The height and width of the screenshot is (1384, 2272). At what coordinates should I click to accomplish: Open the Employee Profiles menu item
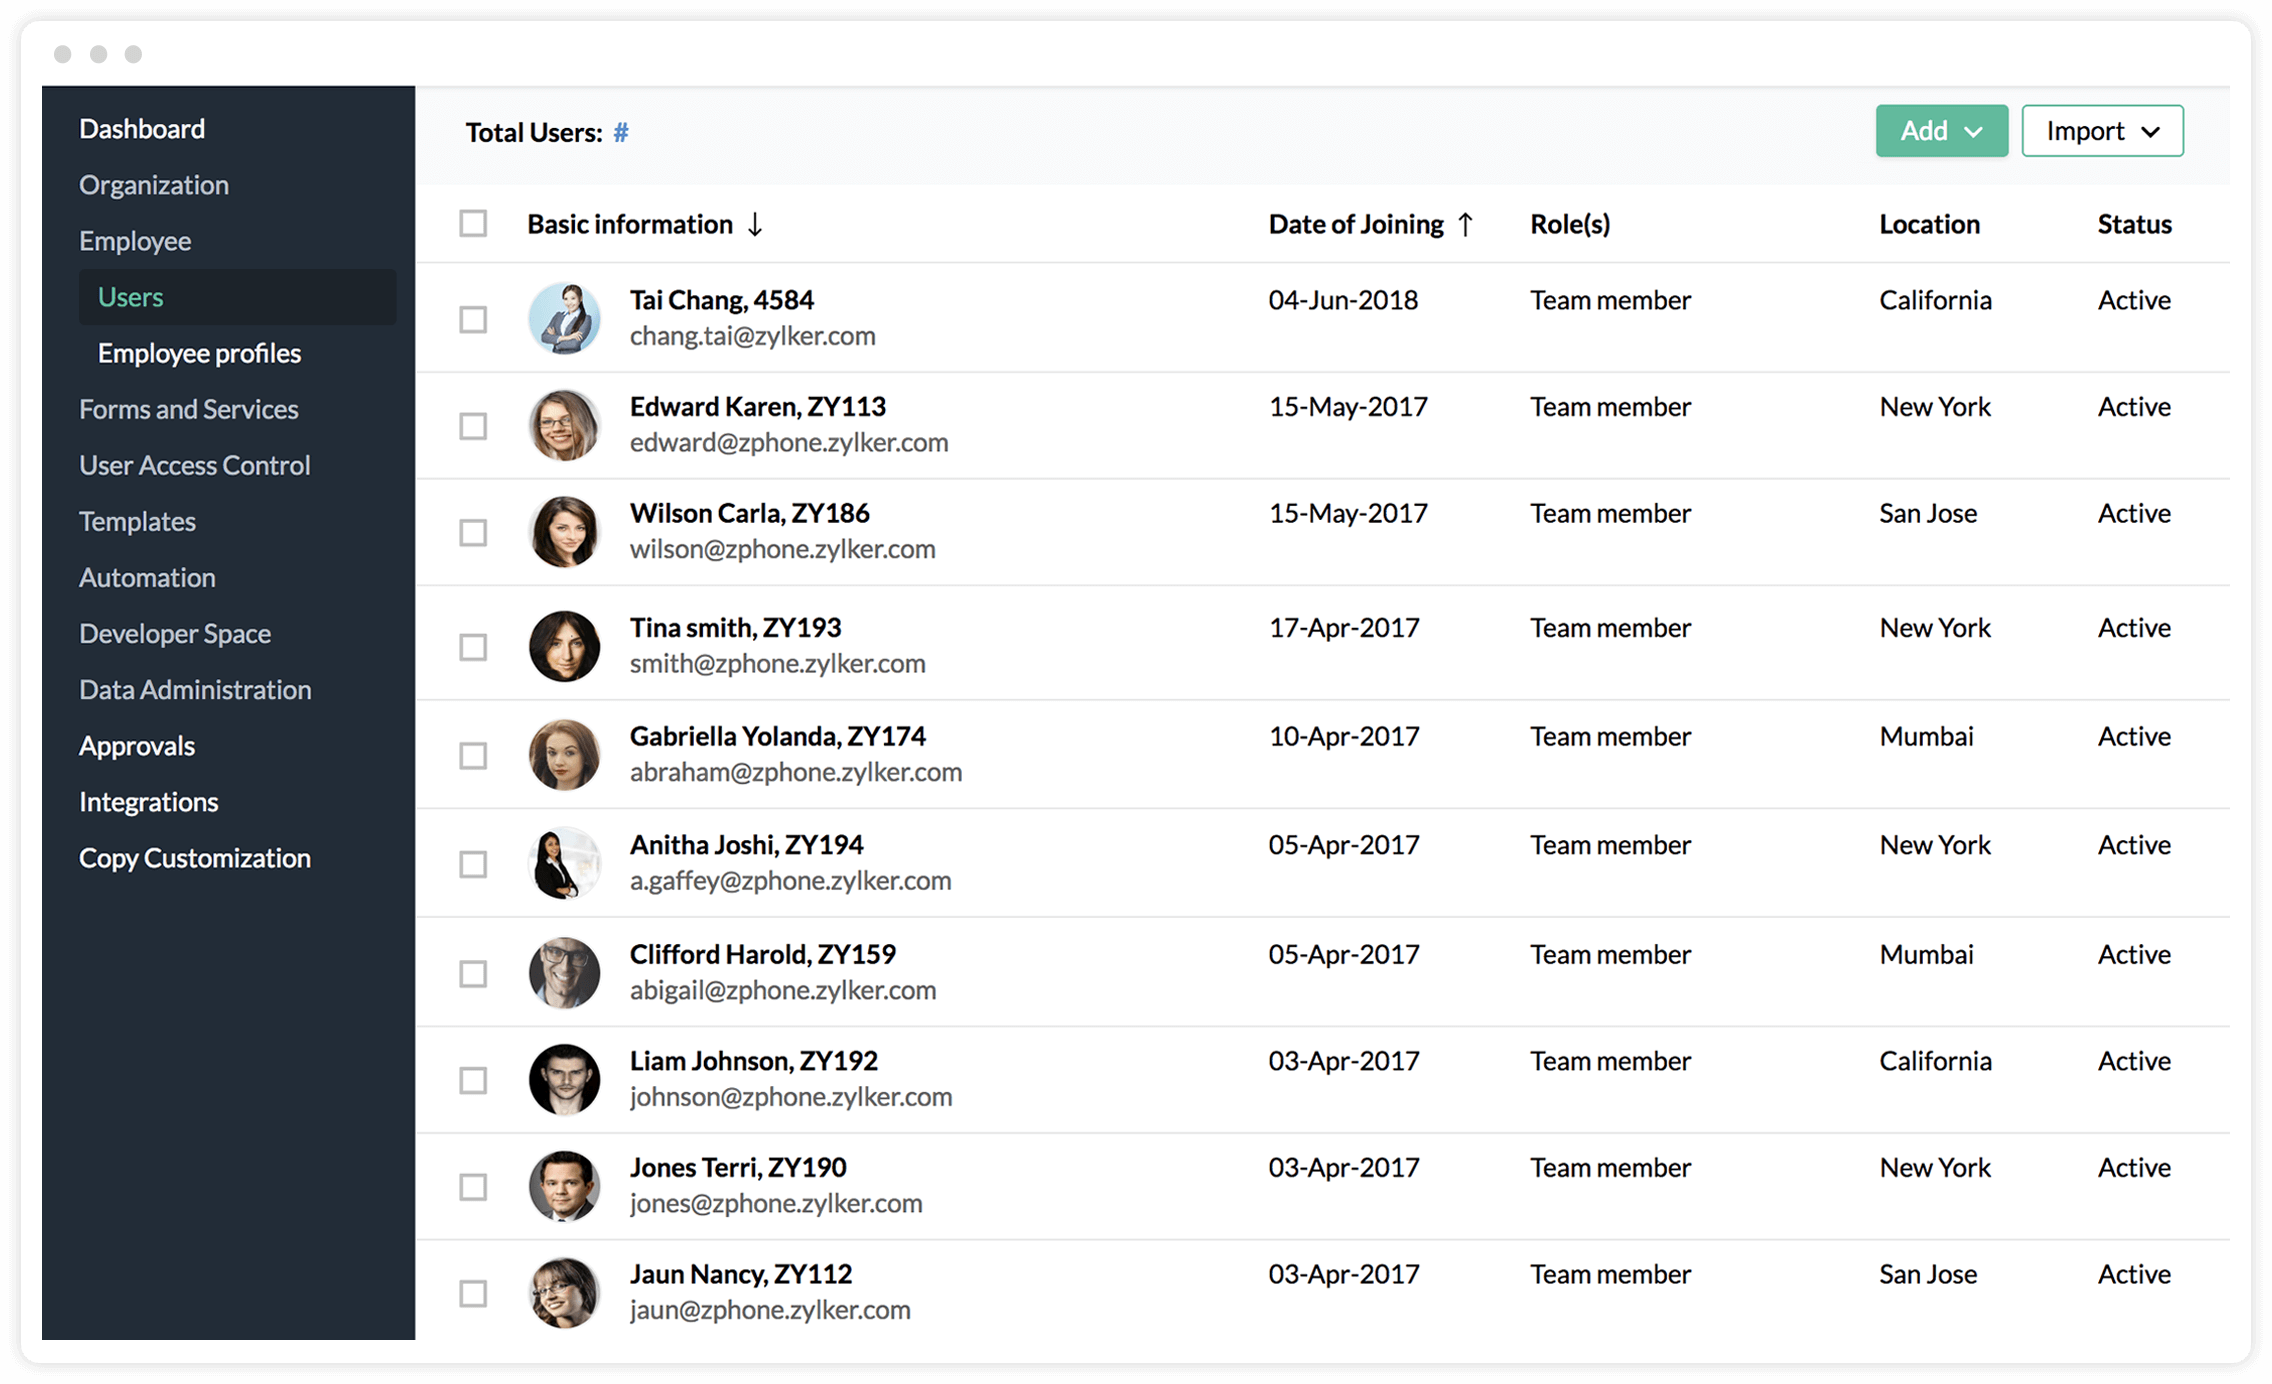pyautogui.click(x=198, y=352)
